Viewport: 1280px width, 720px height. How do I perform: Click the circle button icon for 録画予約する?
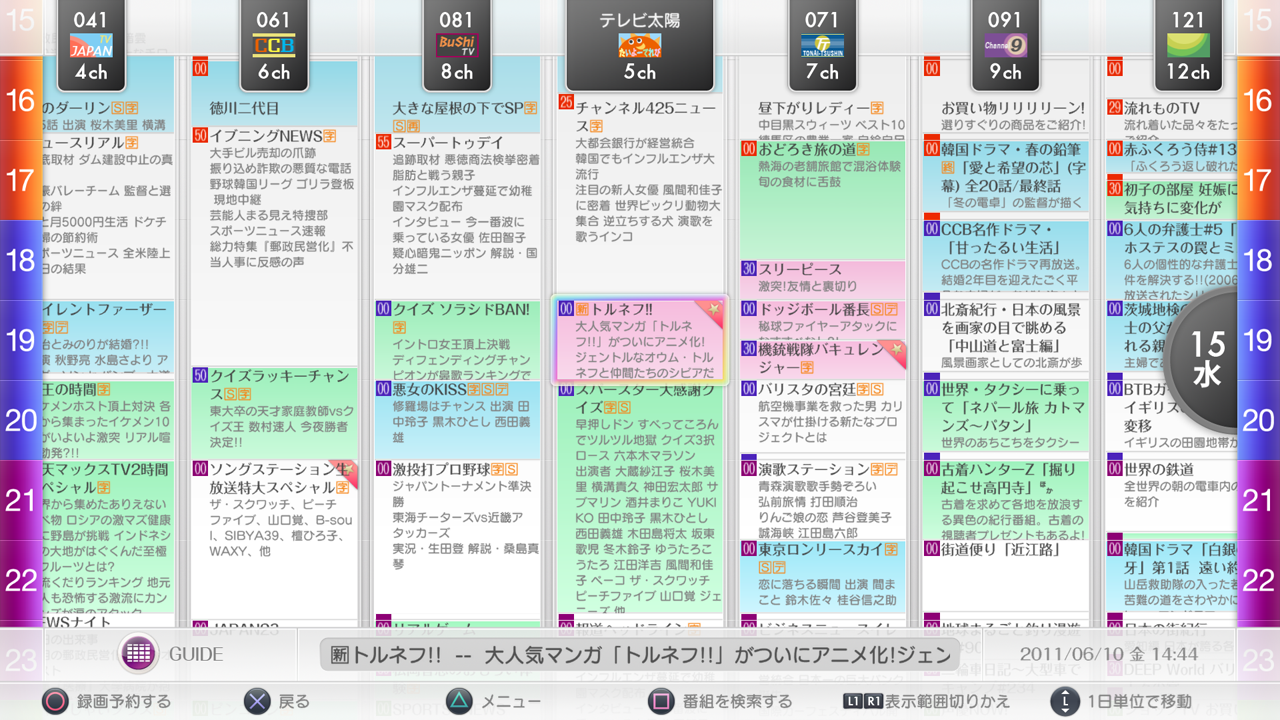(55, 702)
